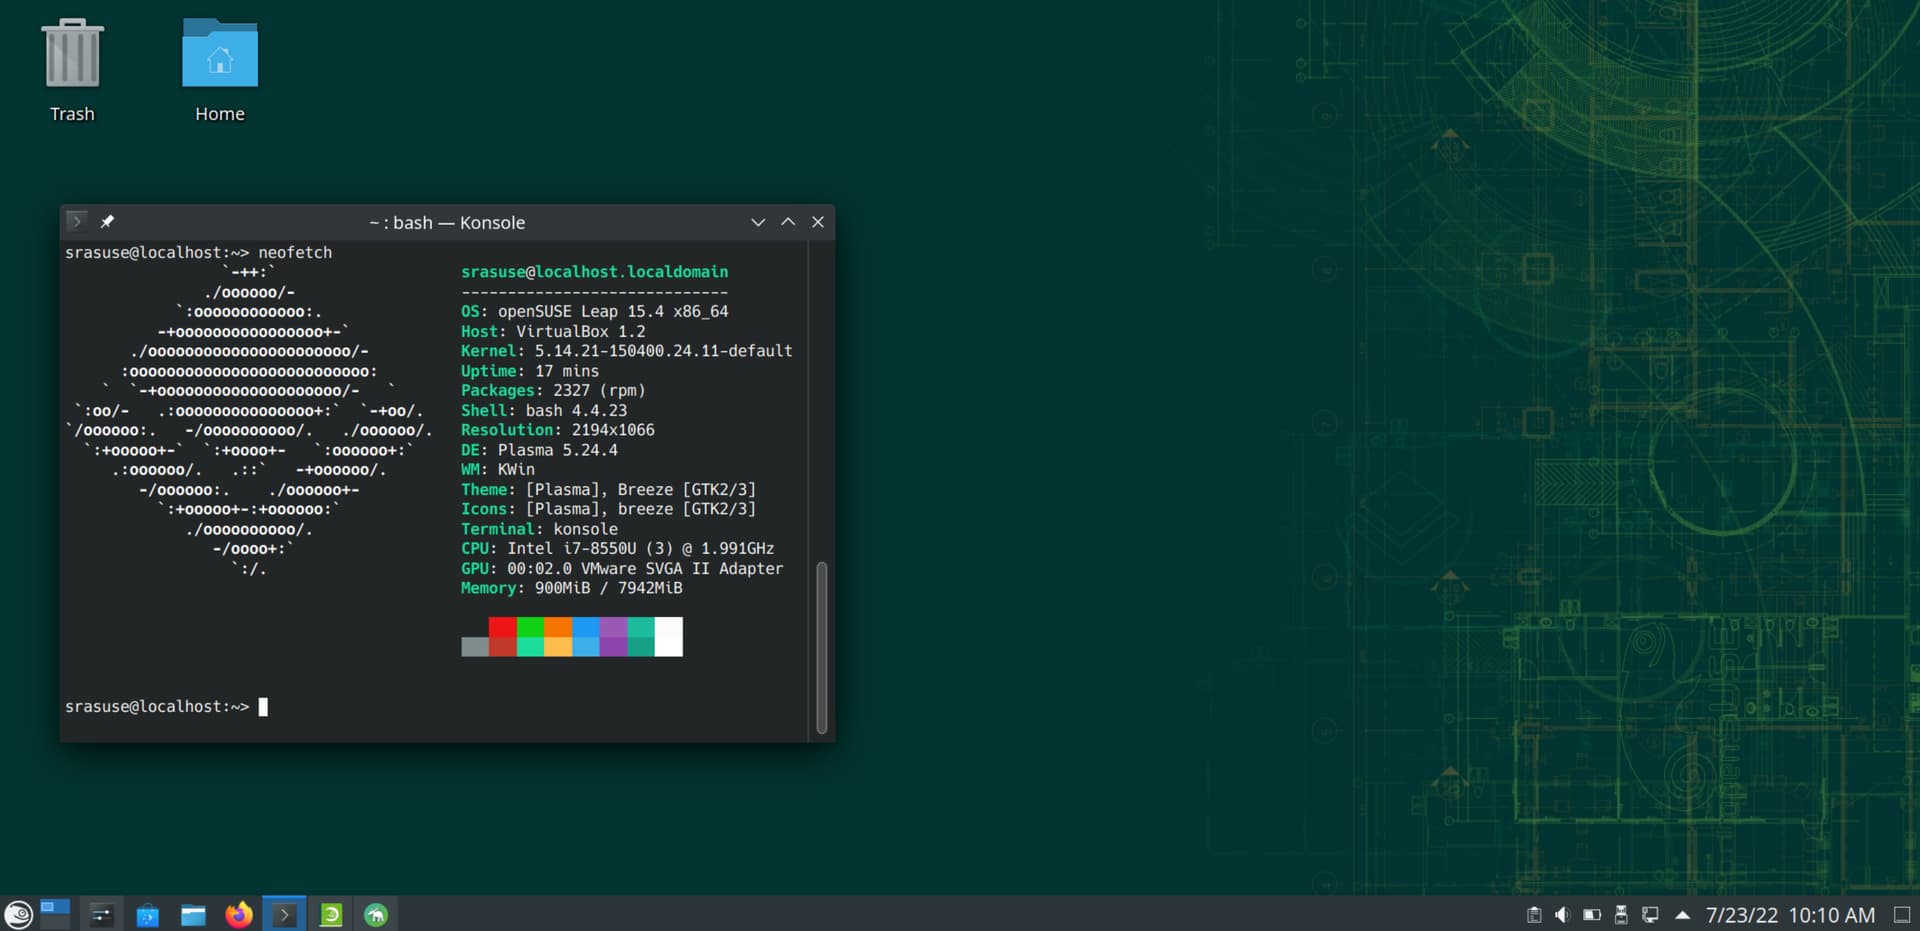This screenshot has height=931, width=1920.
Task: Open System Settings from the taskbar
Action: [101, 914]
